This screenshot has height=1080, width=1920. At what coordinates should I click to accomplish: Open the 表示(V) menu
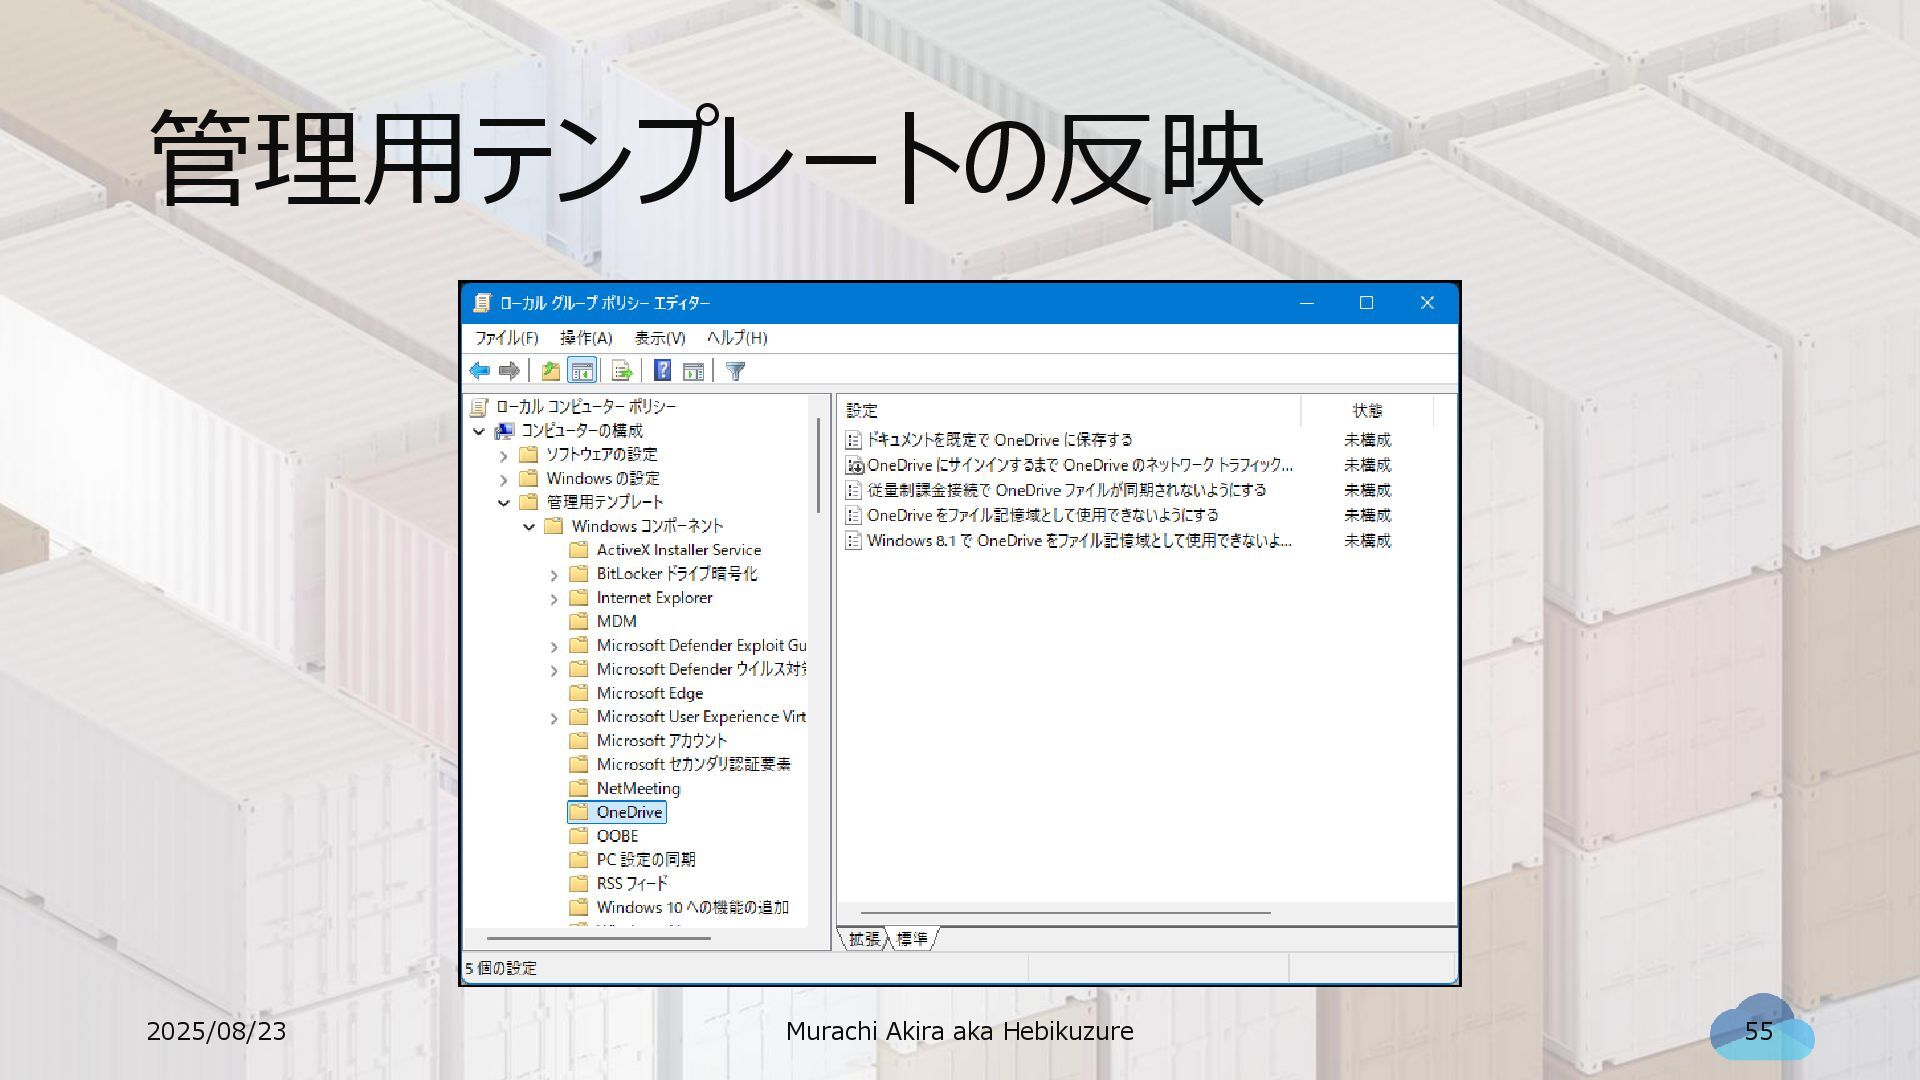coord(660,338)
